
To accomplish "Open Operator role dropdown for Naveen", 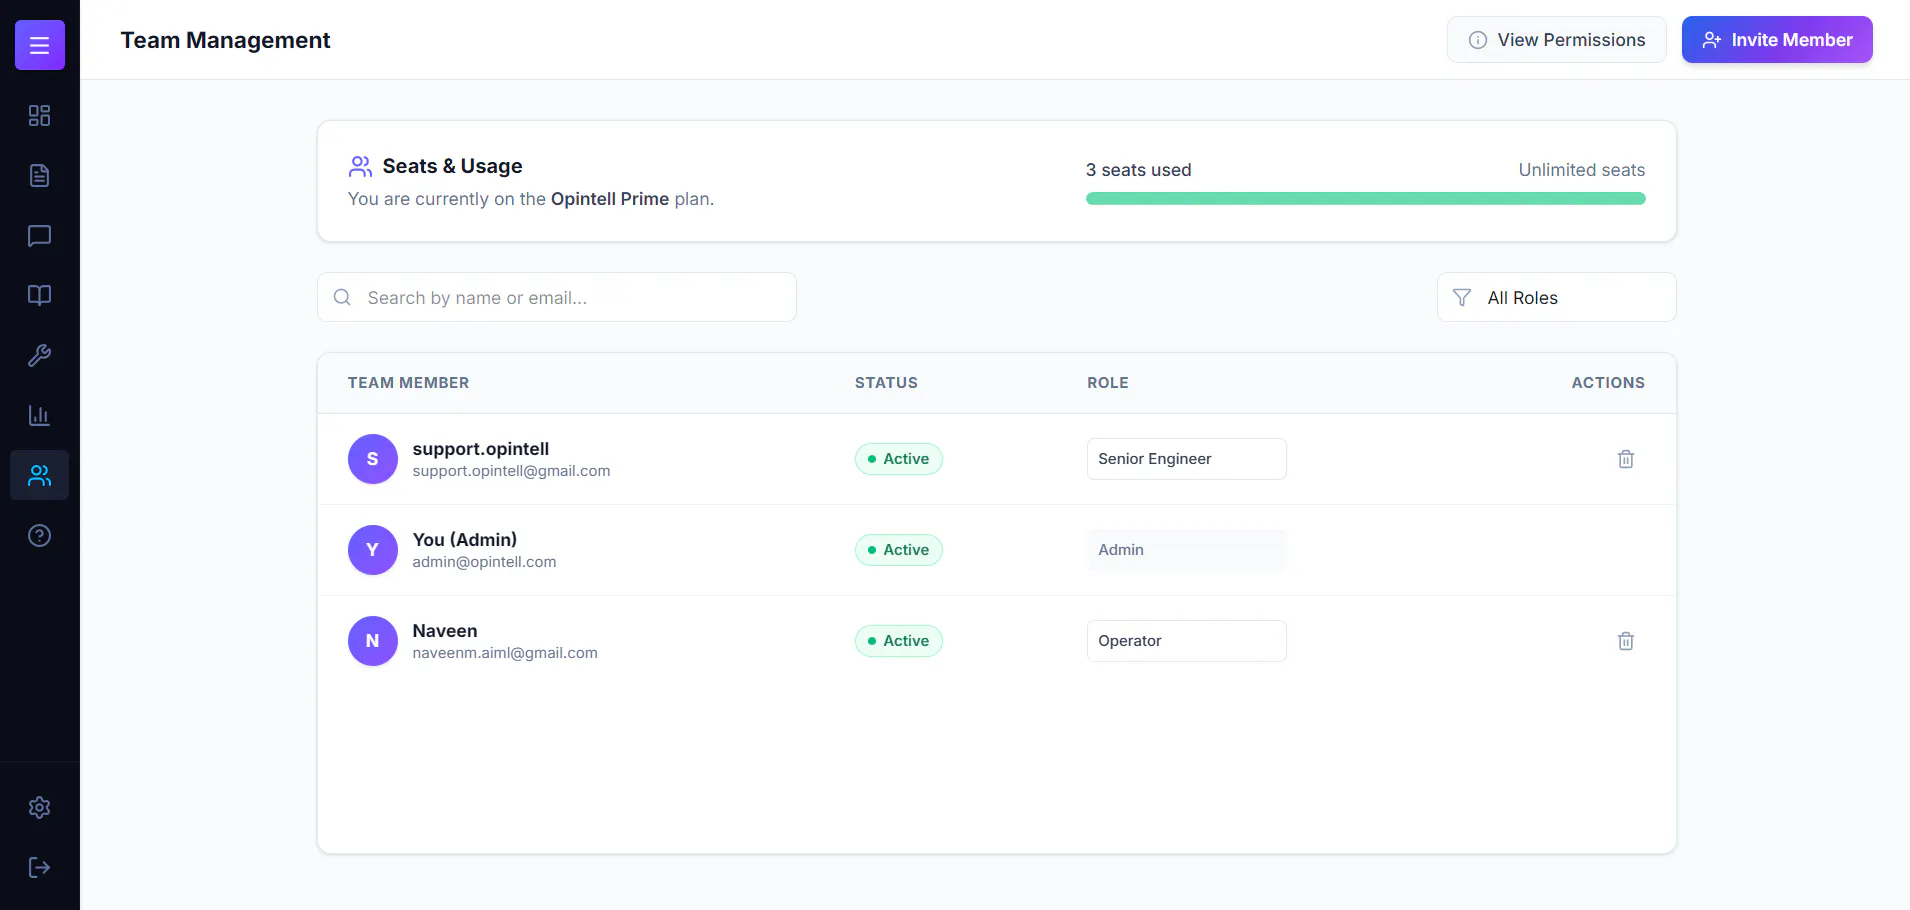I will [x=1187, y=641].
